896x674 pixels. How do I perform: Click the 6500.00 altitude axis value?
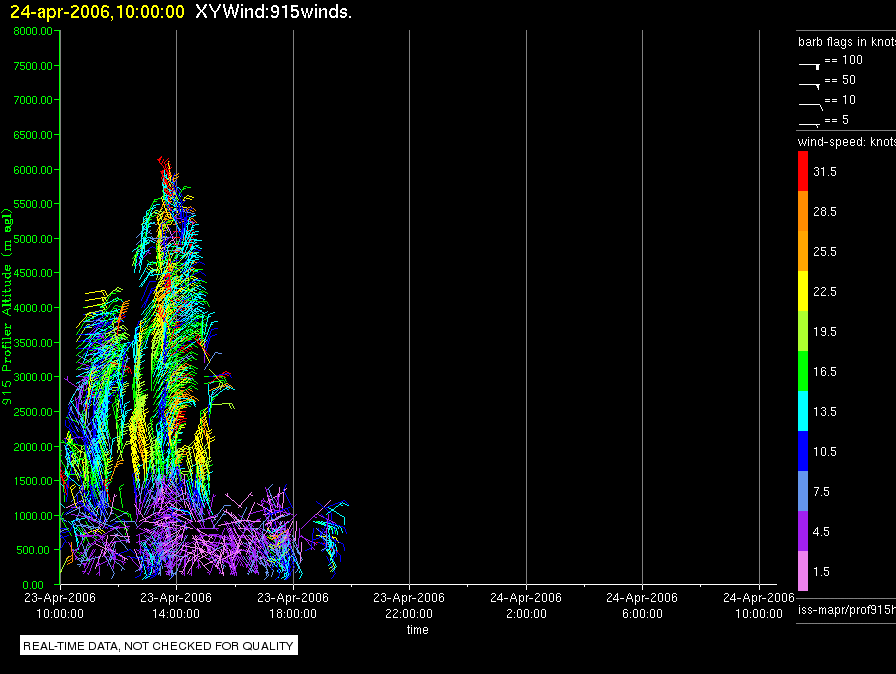point(33,135)
